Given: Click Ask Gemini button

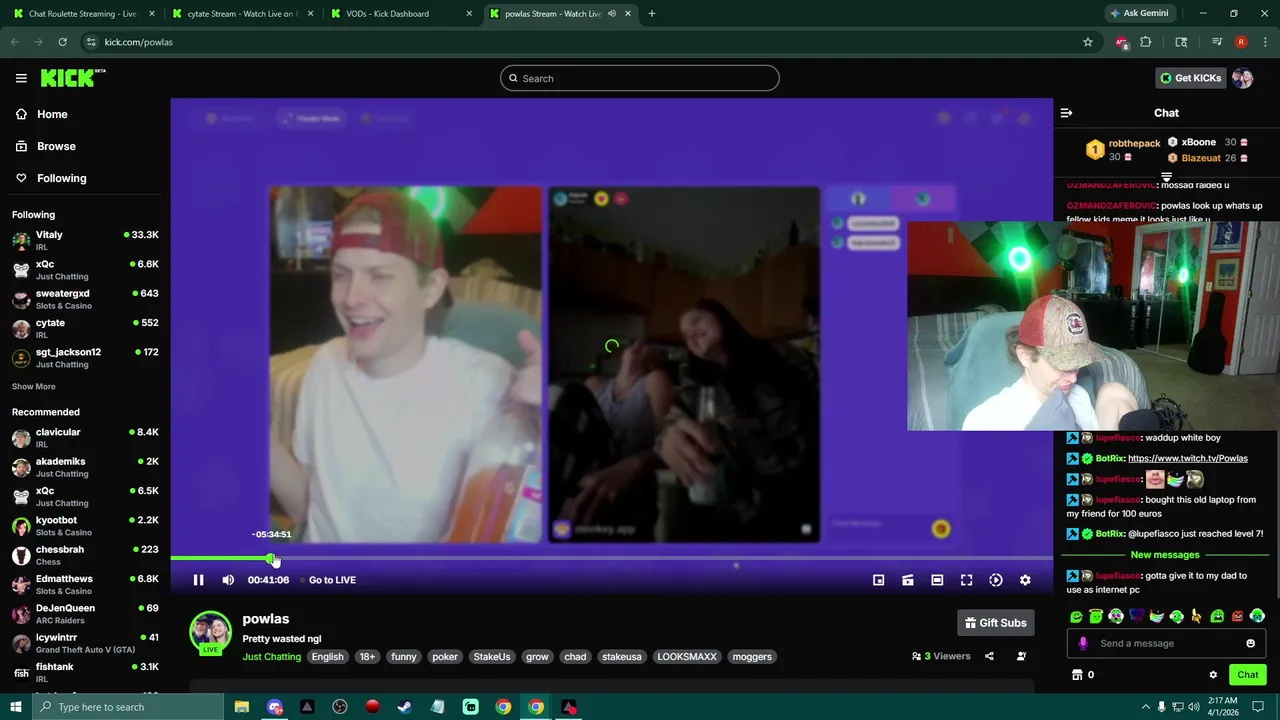Looking at the screenshot, I should (x=1139, y=14).
